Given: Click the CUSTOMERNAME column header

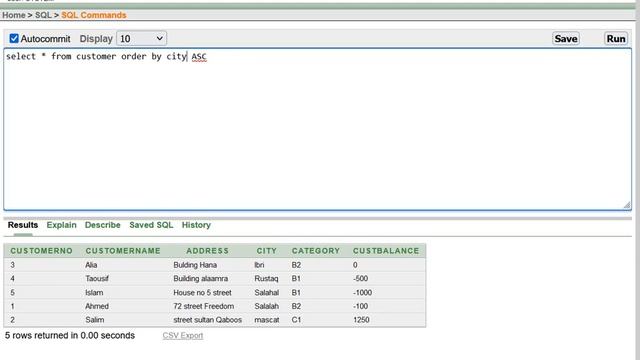Looking at the screenshot, I should click(x=123, y=251).
